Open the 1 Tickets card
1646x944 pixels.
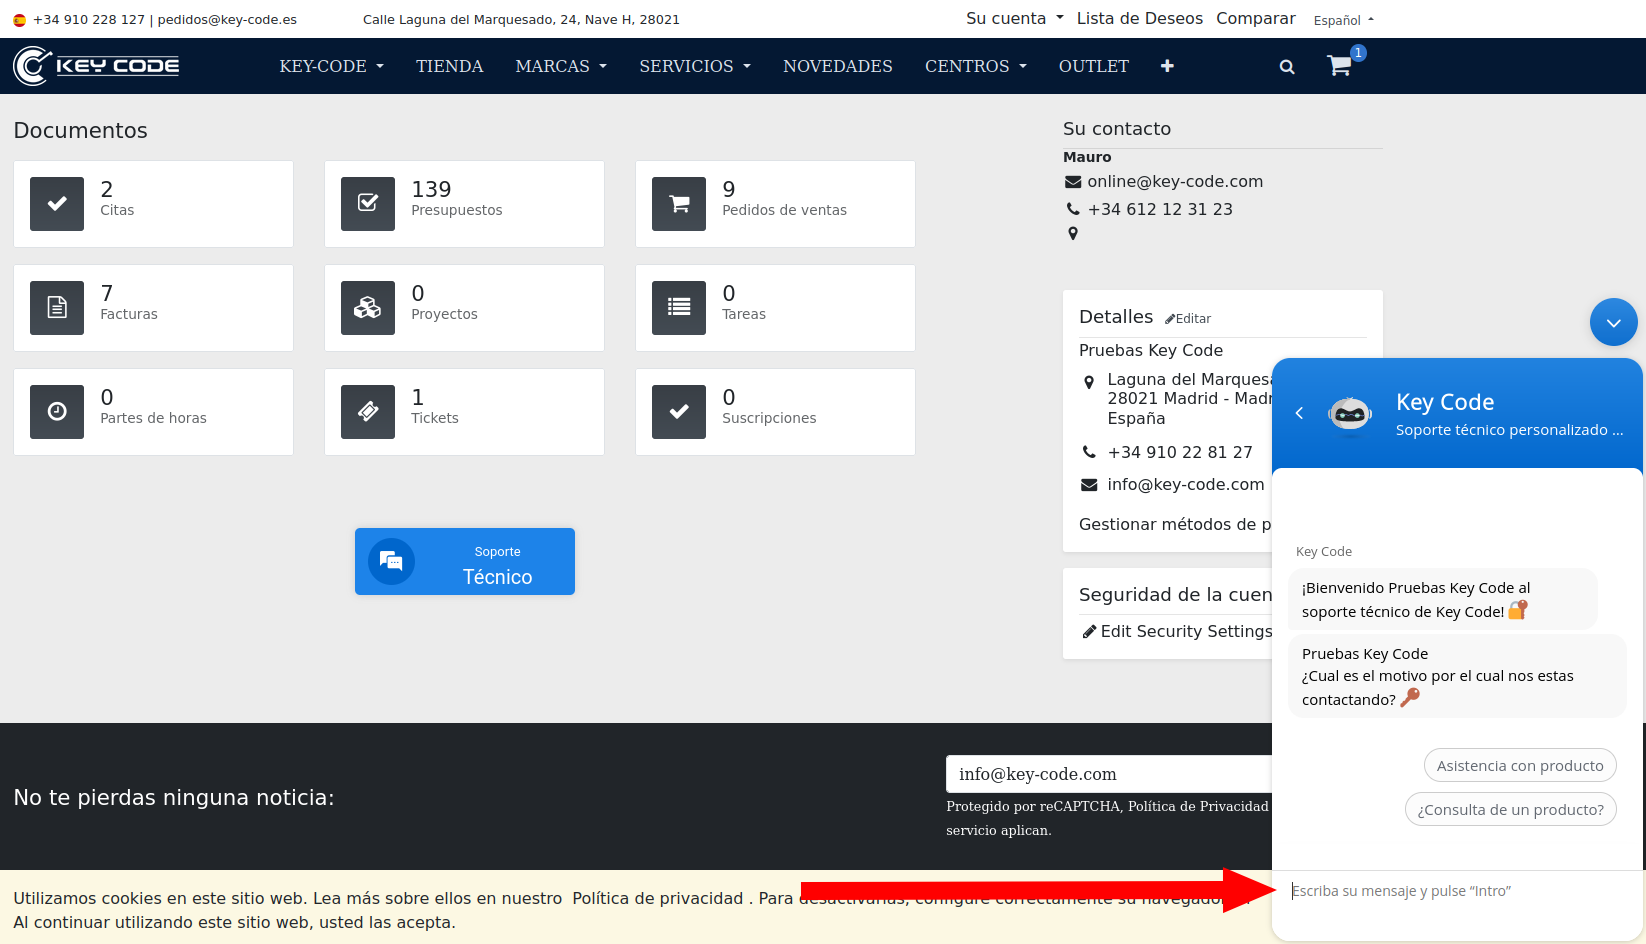tap(464, 412)
